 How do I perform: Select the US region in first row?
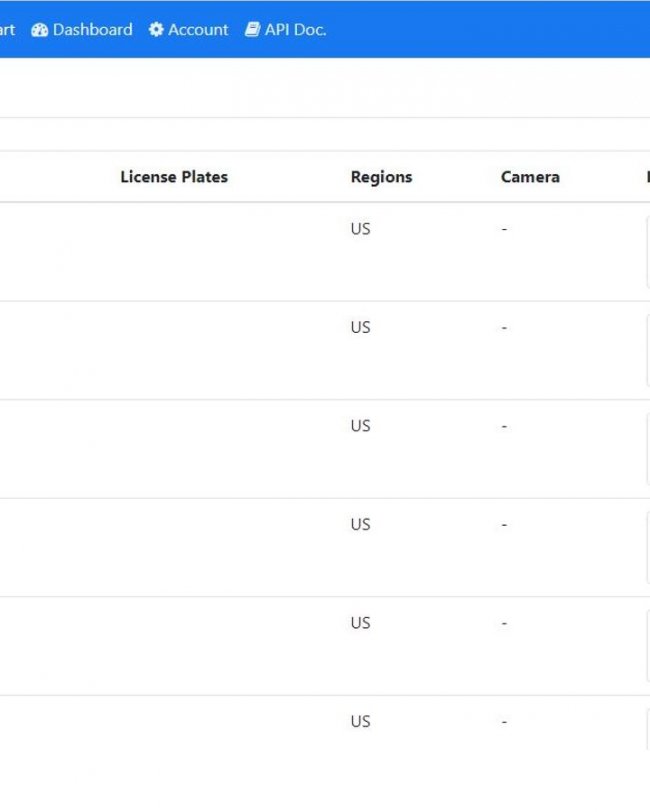click(x=360, y=229)
